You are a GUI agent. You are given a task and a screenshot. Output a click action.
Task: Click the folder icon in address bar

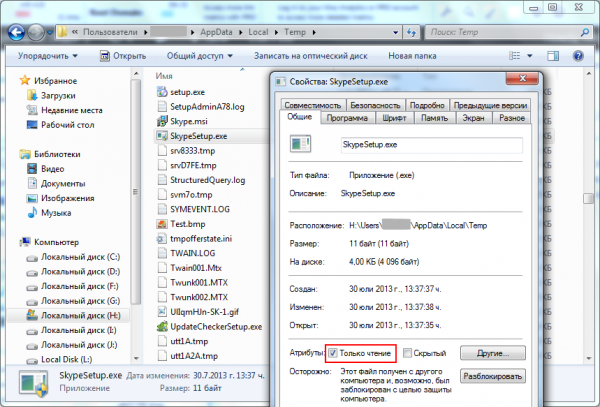point(62,32)
